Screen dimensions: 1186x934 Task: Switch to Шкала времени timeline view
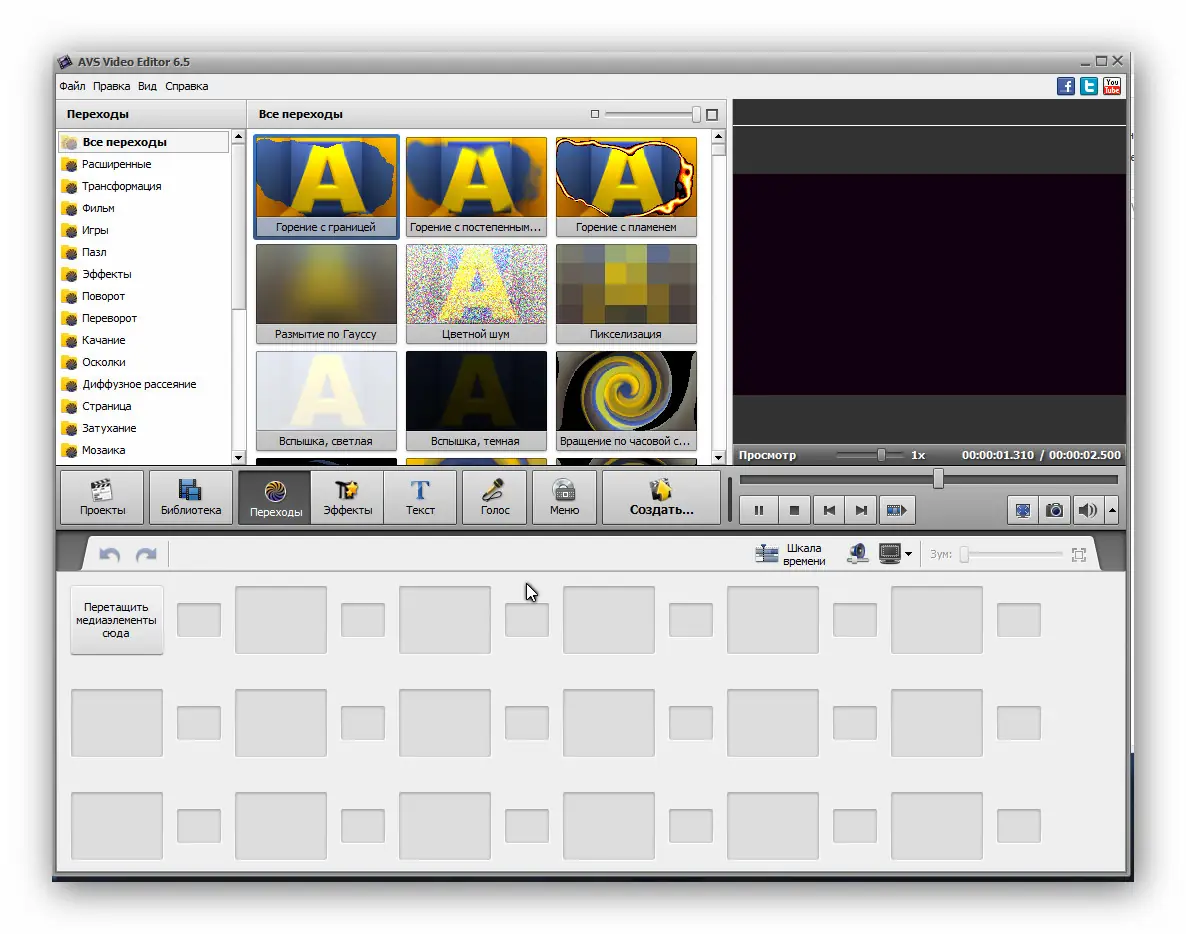(x=790, y=554)
